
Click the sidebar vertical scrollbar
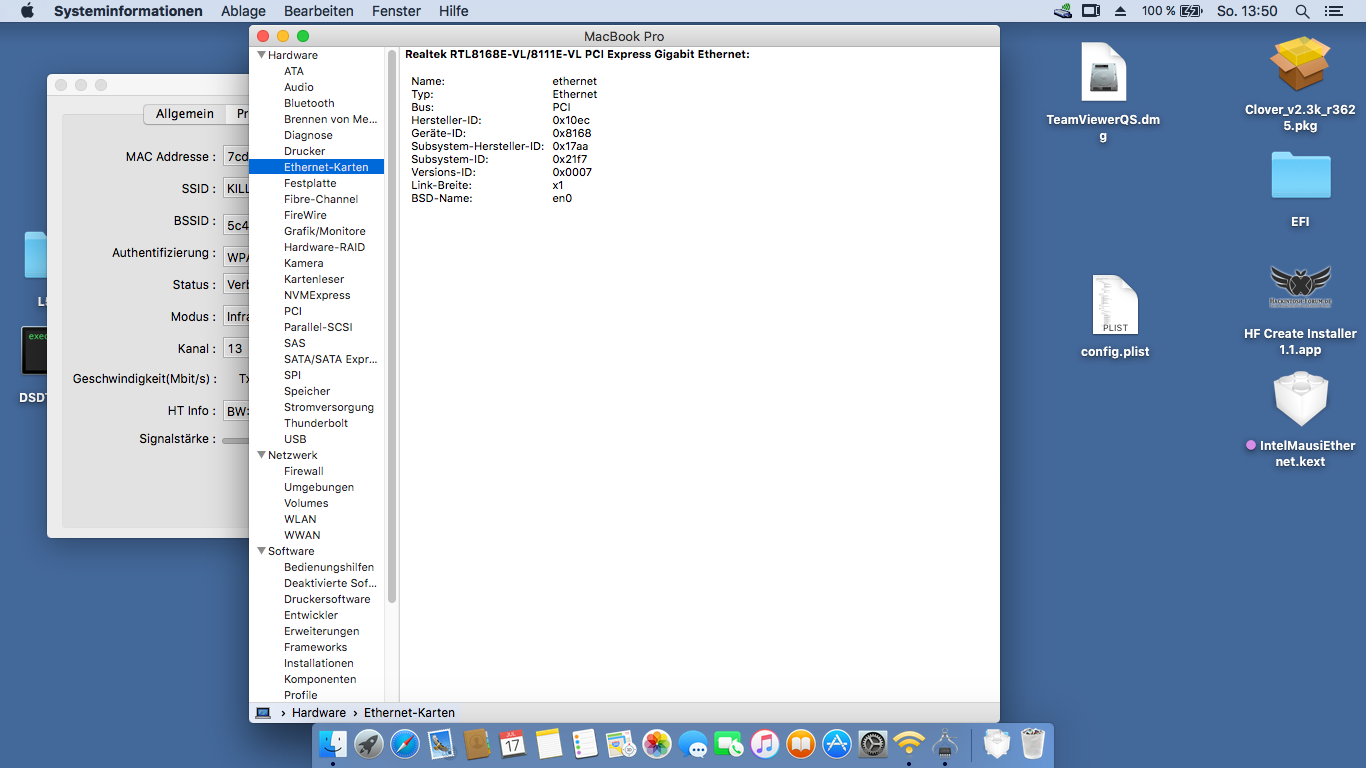392,327
